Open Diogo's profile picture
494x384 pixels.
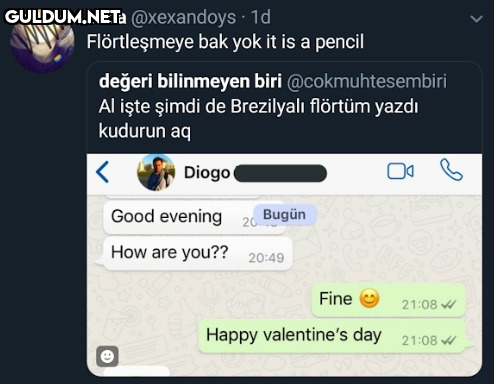coord(156,172)
